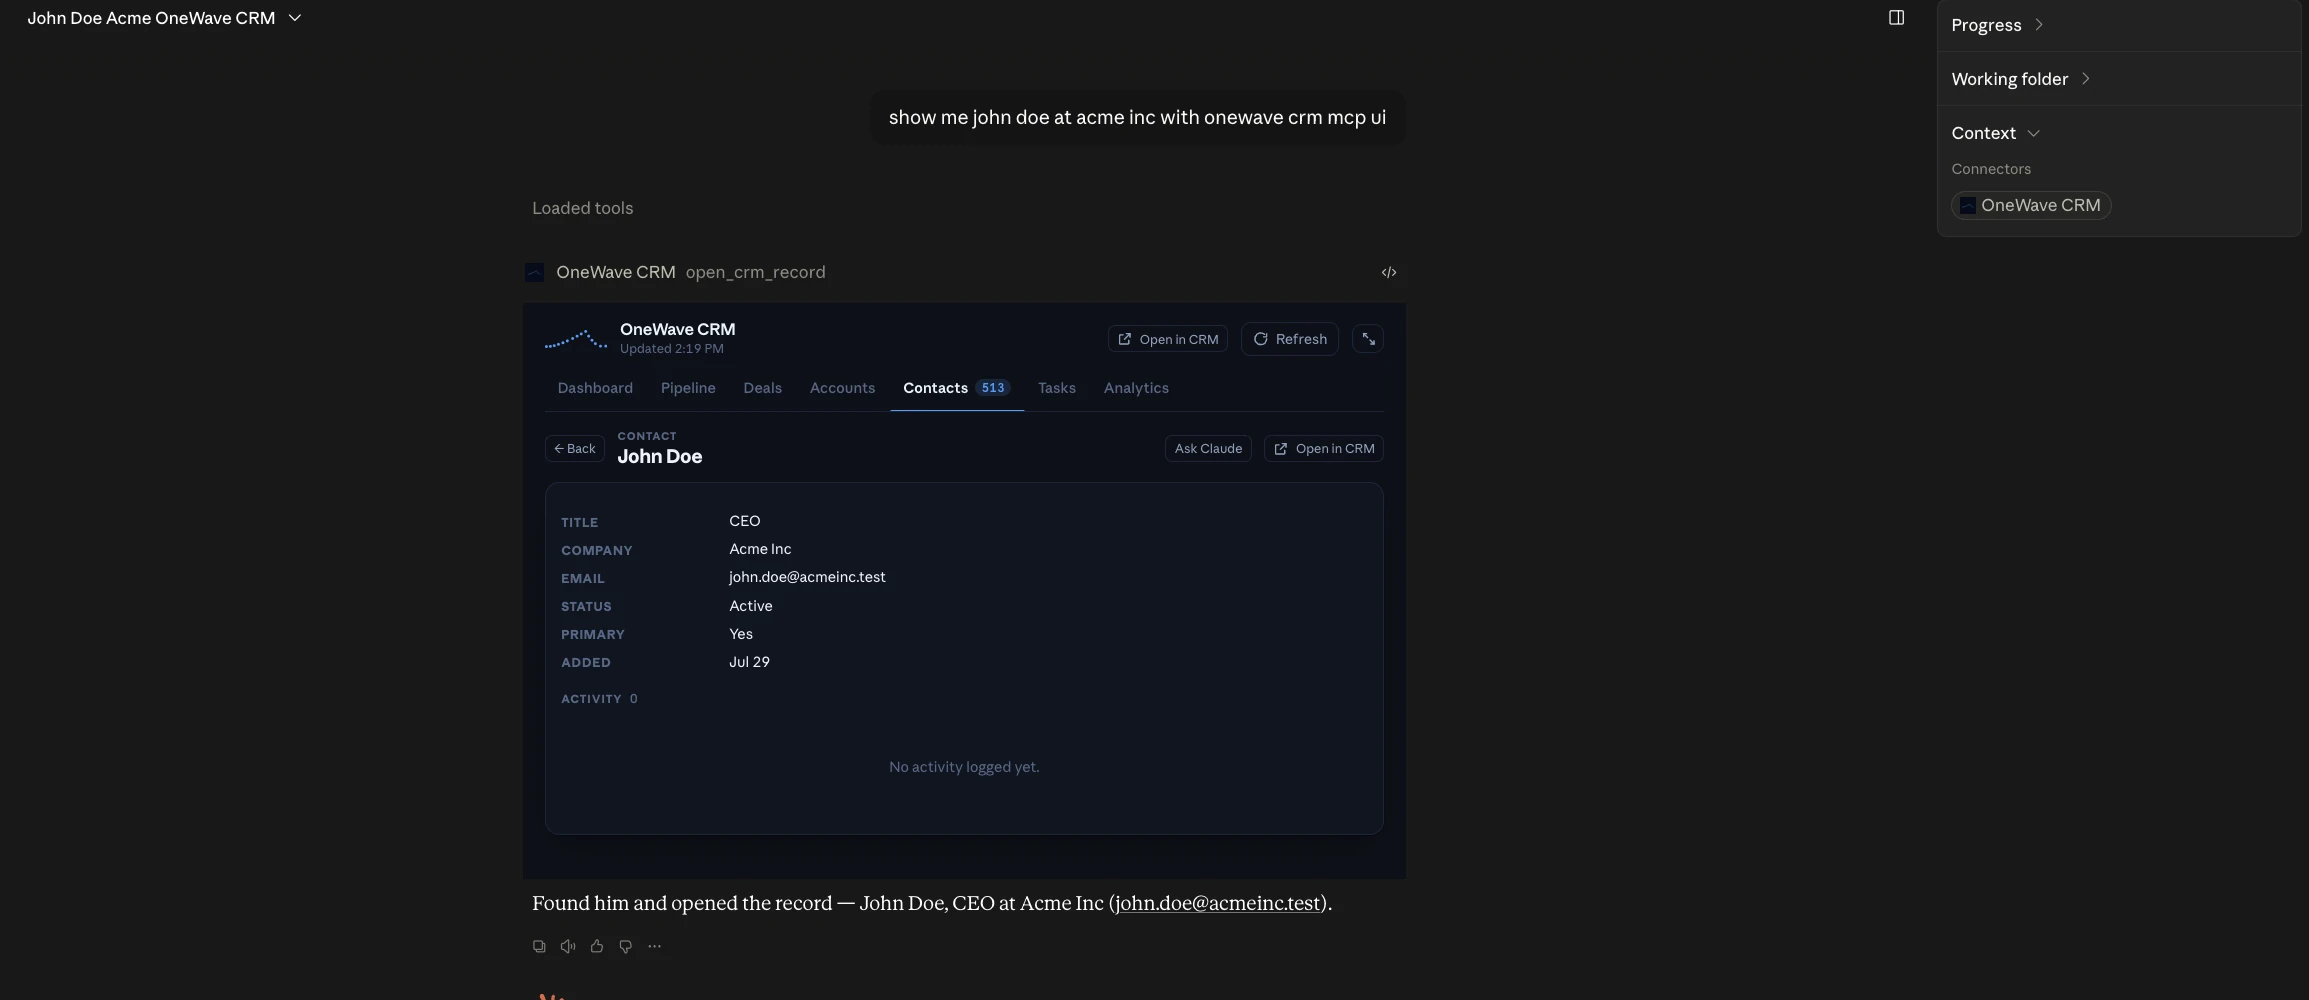Click the Connectors label
Screen dimensions: 2309x1000
1991,169
